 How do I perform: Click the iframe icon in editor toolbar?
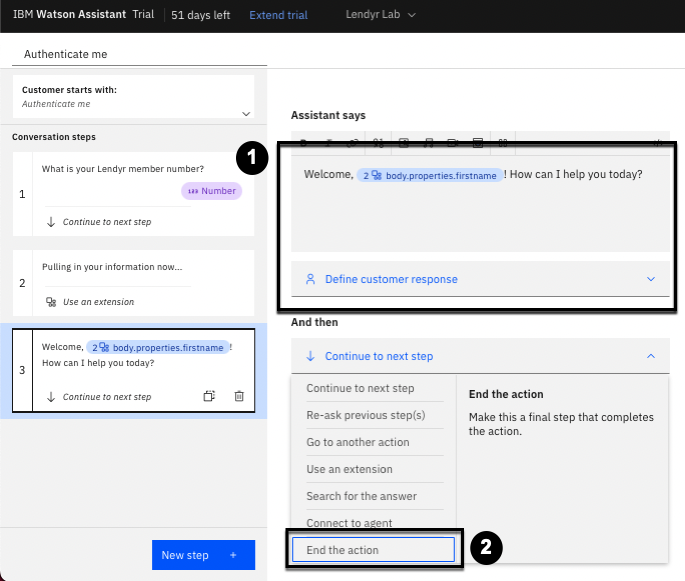coord(478,142)
